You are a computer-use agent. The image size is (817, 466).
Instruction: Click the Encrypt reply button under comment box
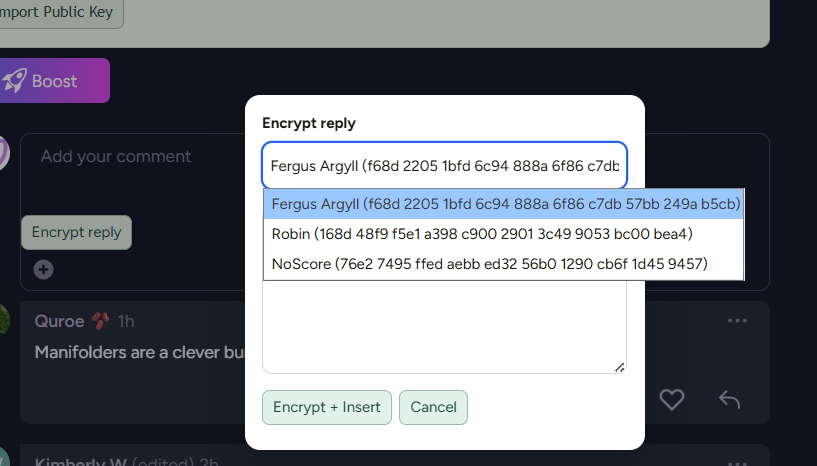tap(76, 232)
